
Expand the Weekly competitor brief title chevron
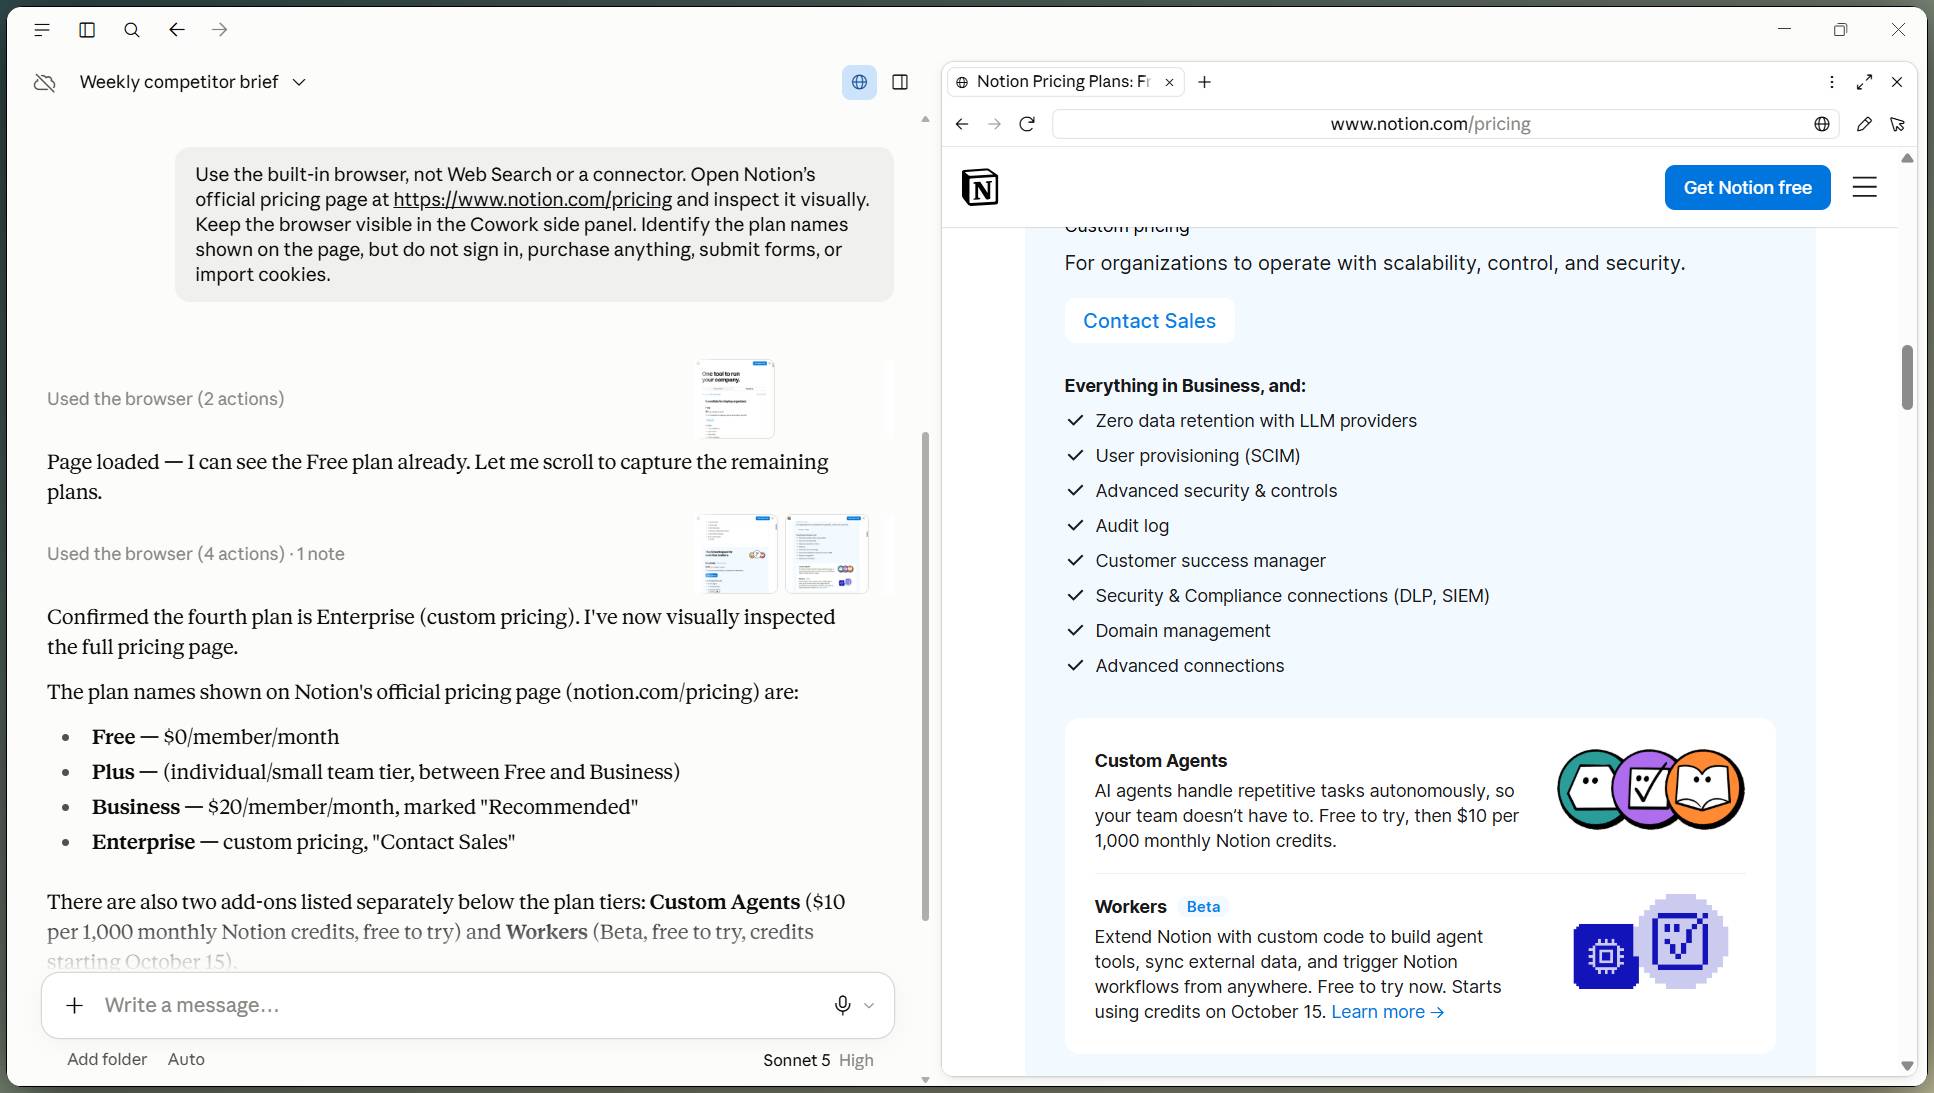[299, 82]
